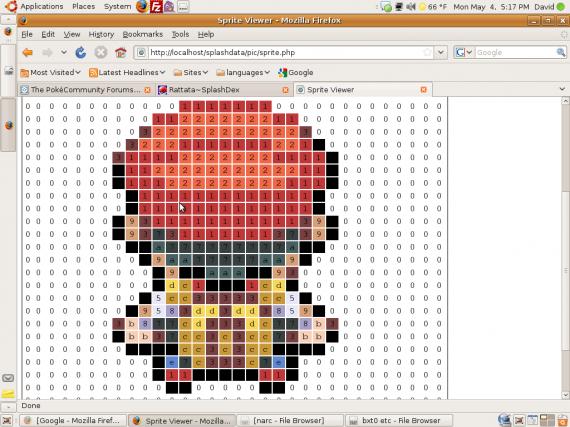This screenshot has height=427, width=570.
Task: Open the Applications menu in the panel
Action: 41,7
